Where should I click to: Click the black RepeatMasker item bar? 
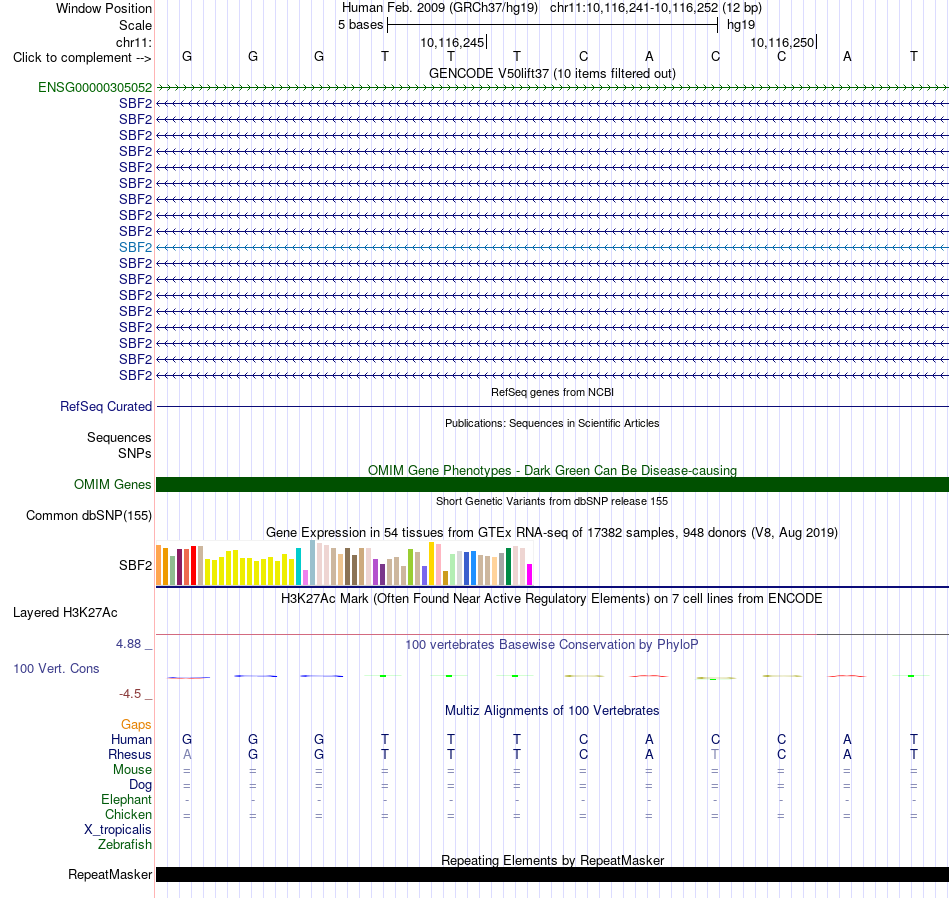coord(552,874)
